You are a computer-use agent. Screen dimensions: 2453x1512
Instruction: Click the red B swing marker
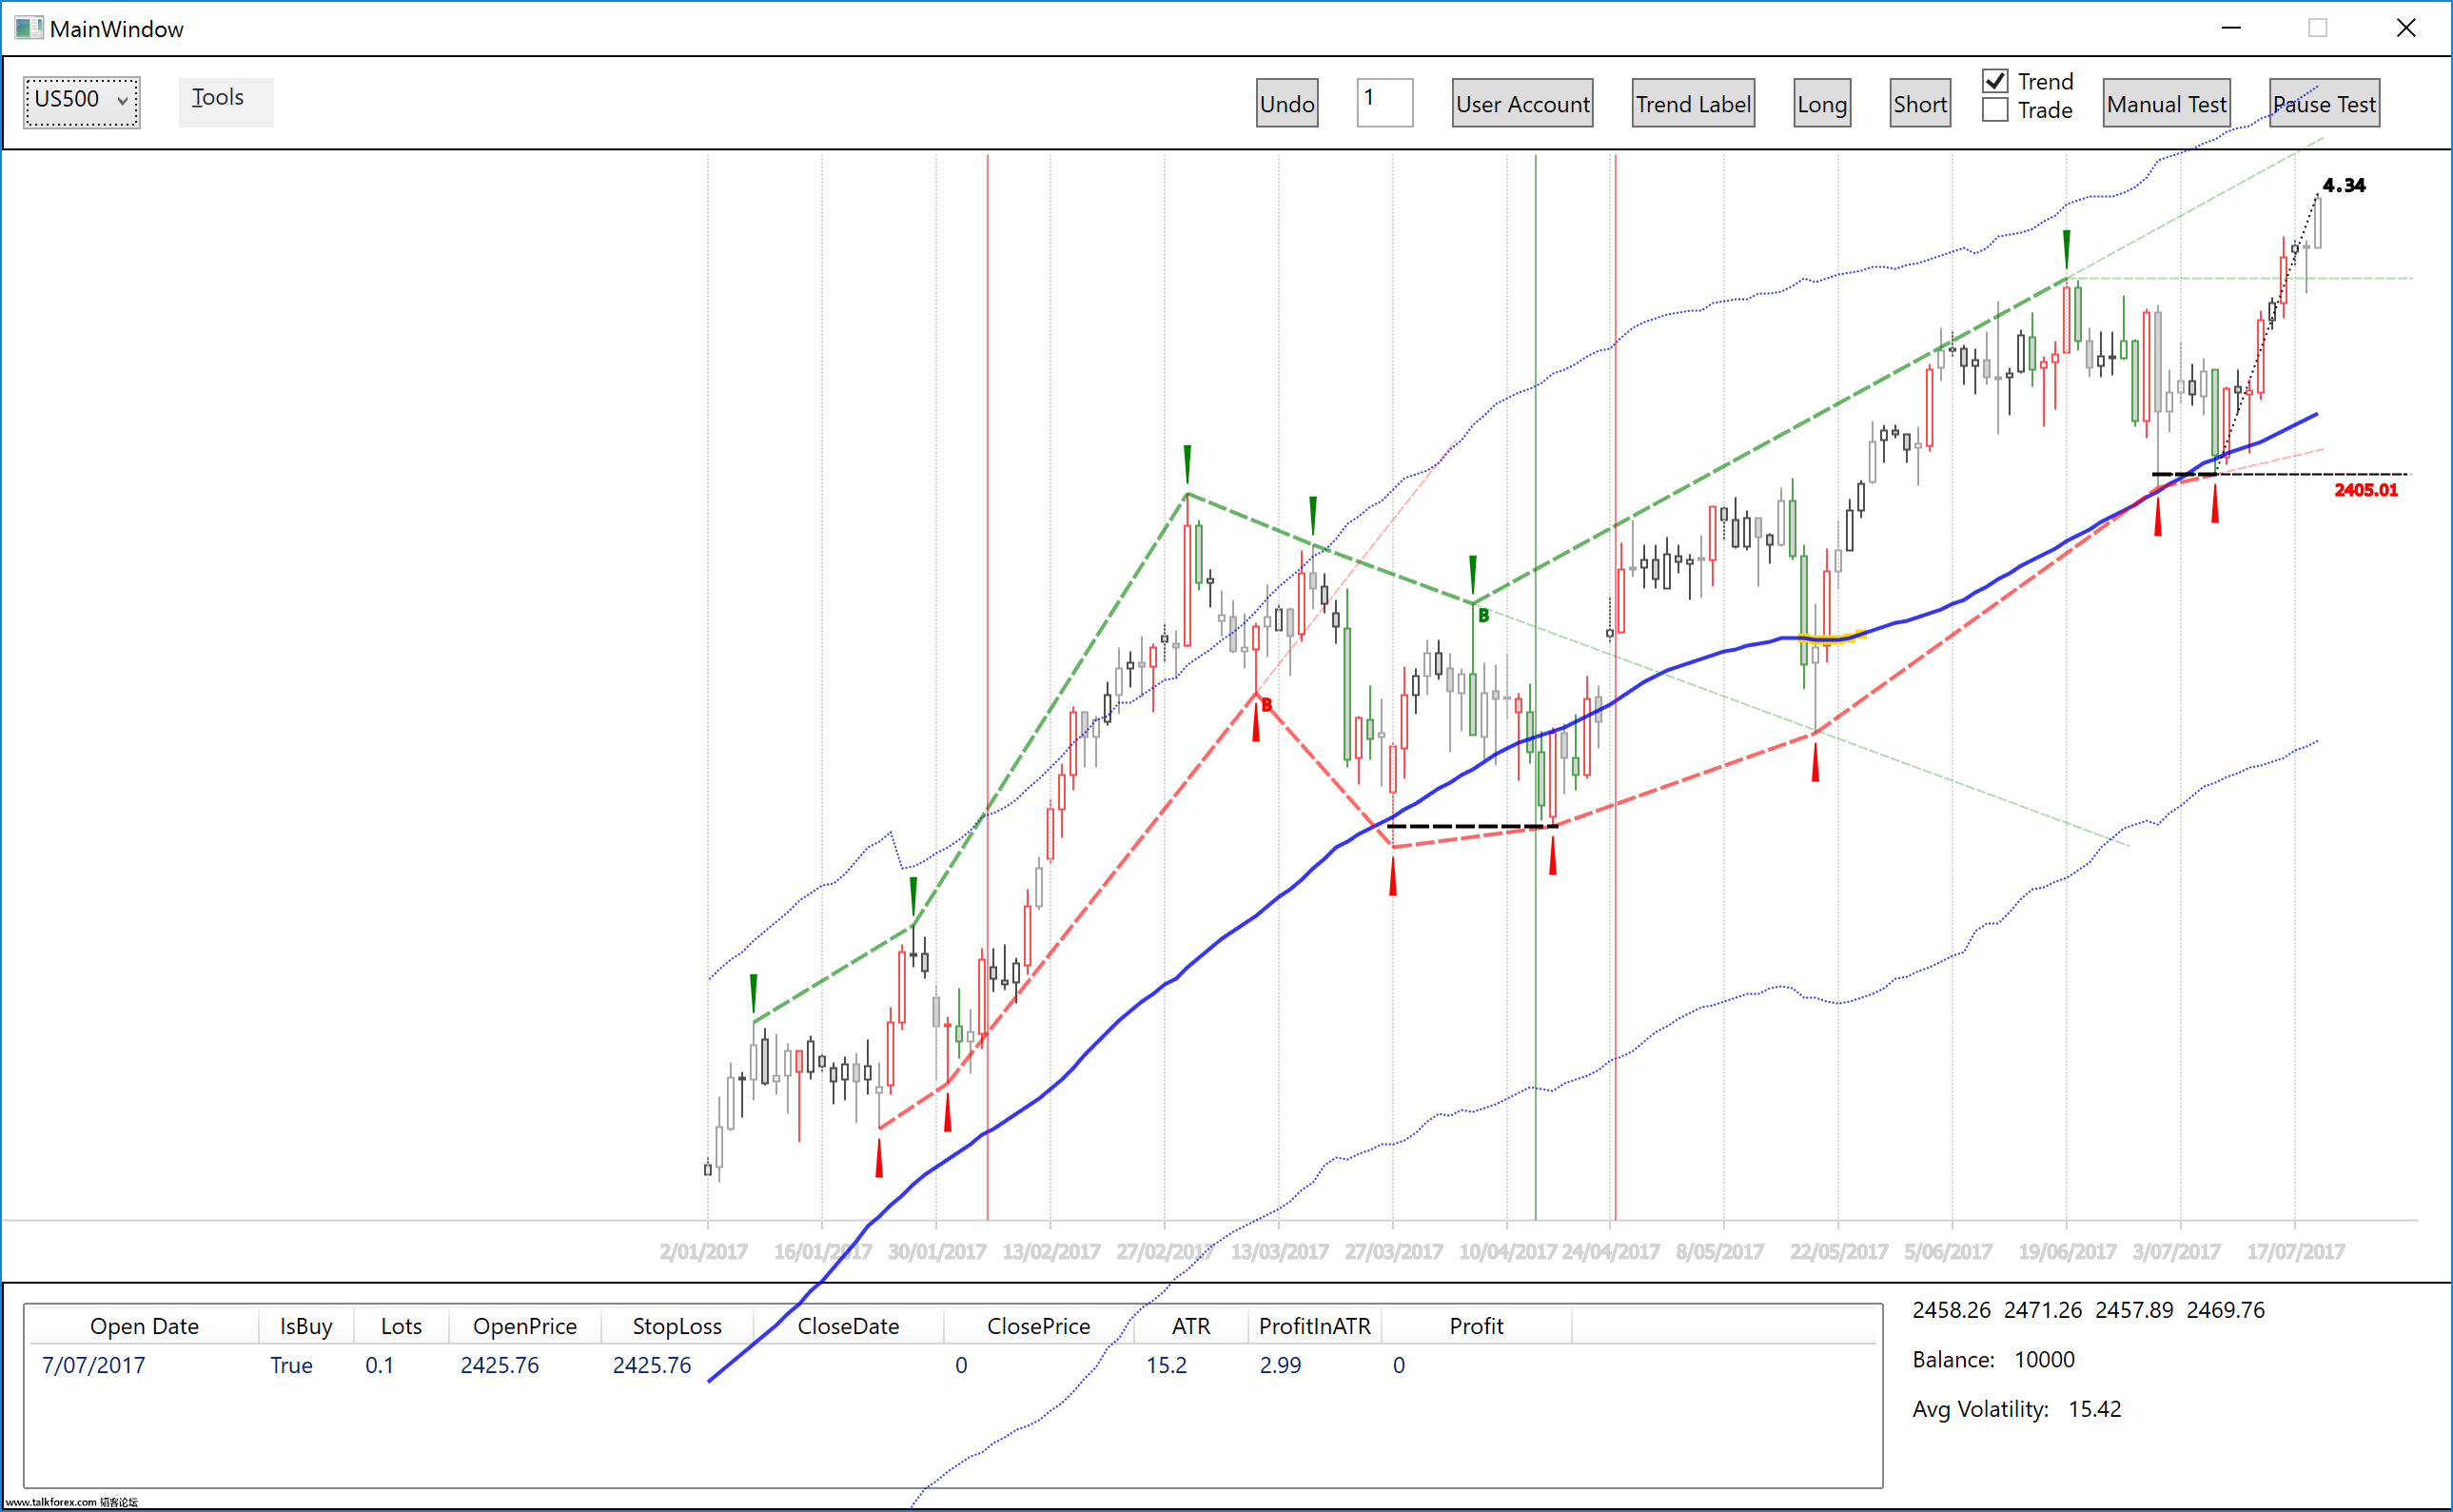click(1266, 705)
